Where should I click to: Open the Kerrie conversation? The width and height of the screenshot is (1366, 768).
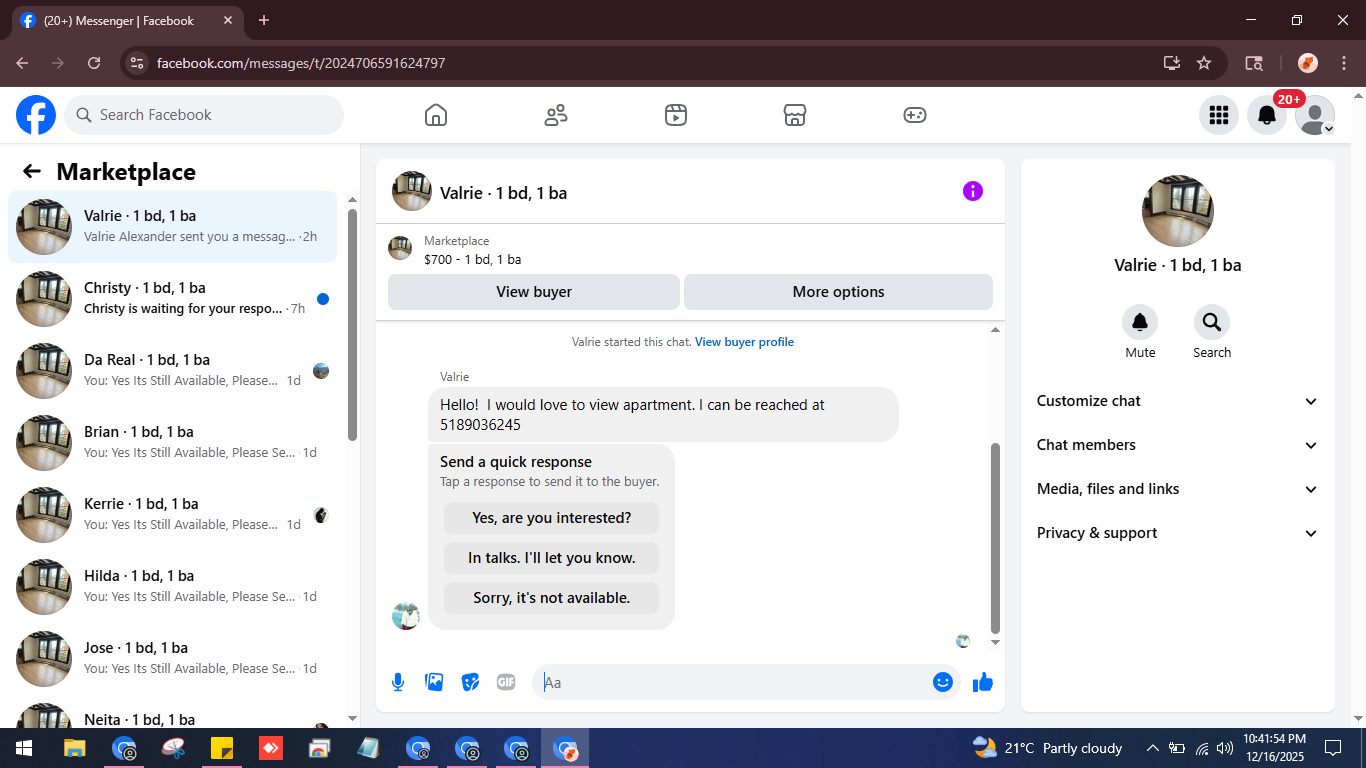pos(172,515)
